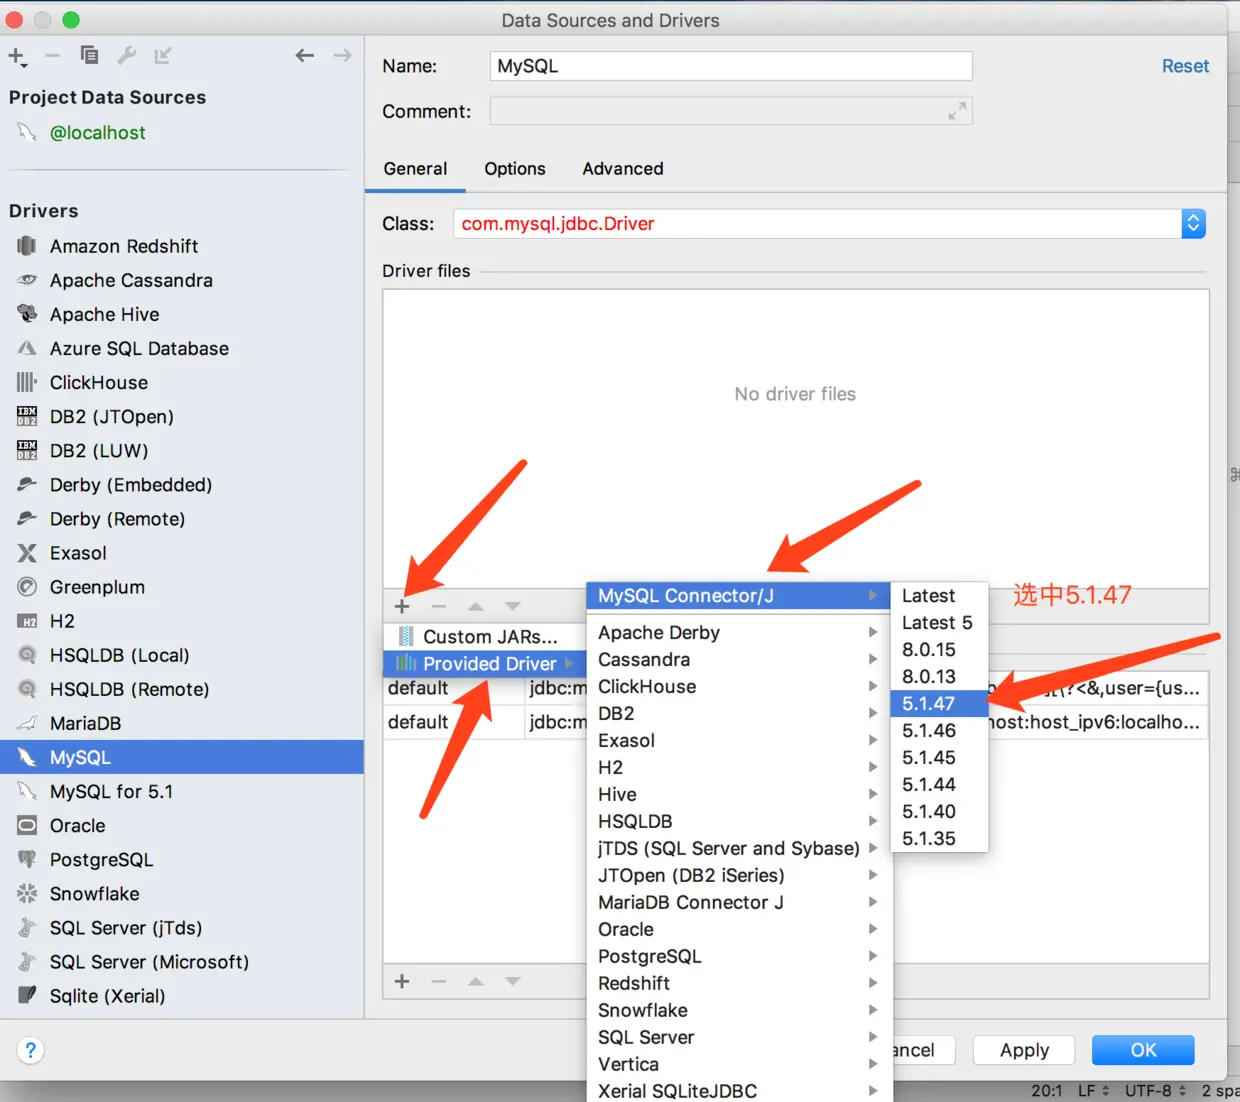Click the plus icon under driver files
The image size is (1240, 1102).
[x=402, y=606]
